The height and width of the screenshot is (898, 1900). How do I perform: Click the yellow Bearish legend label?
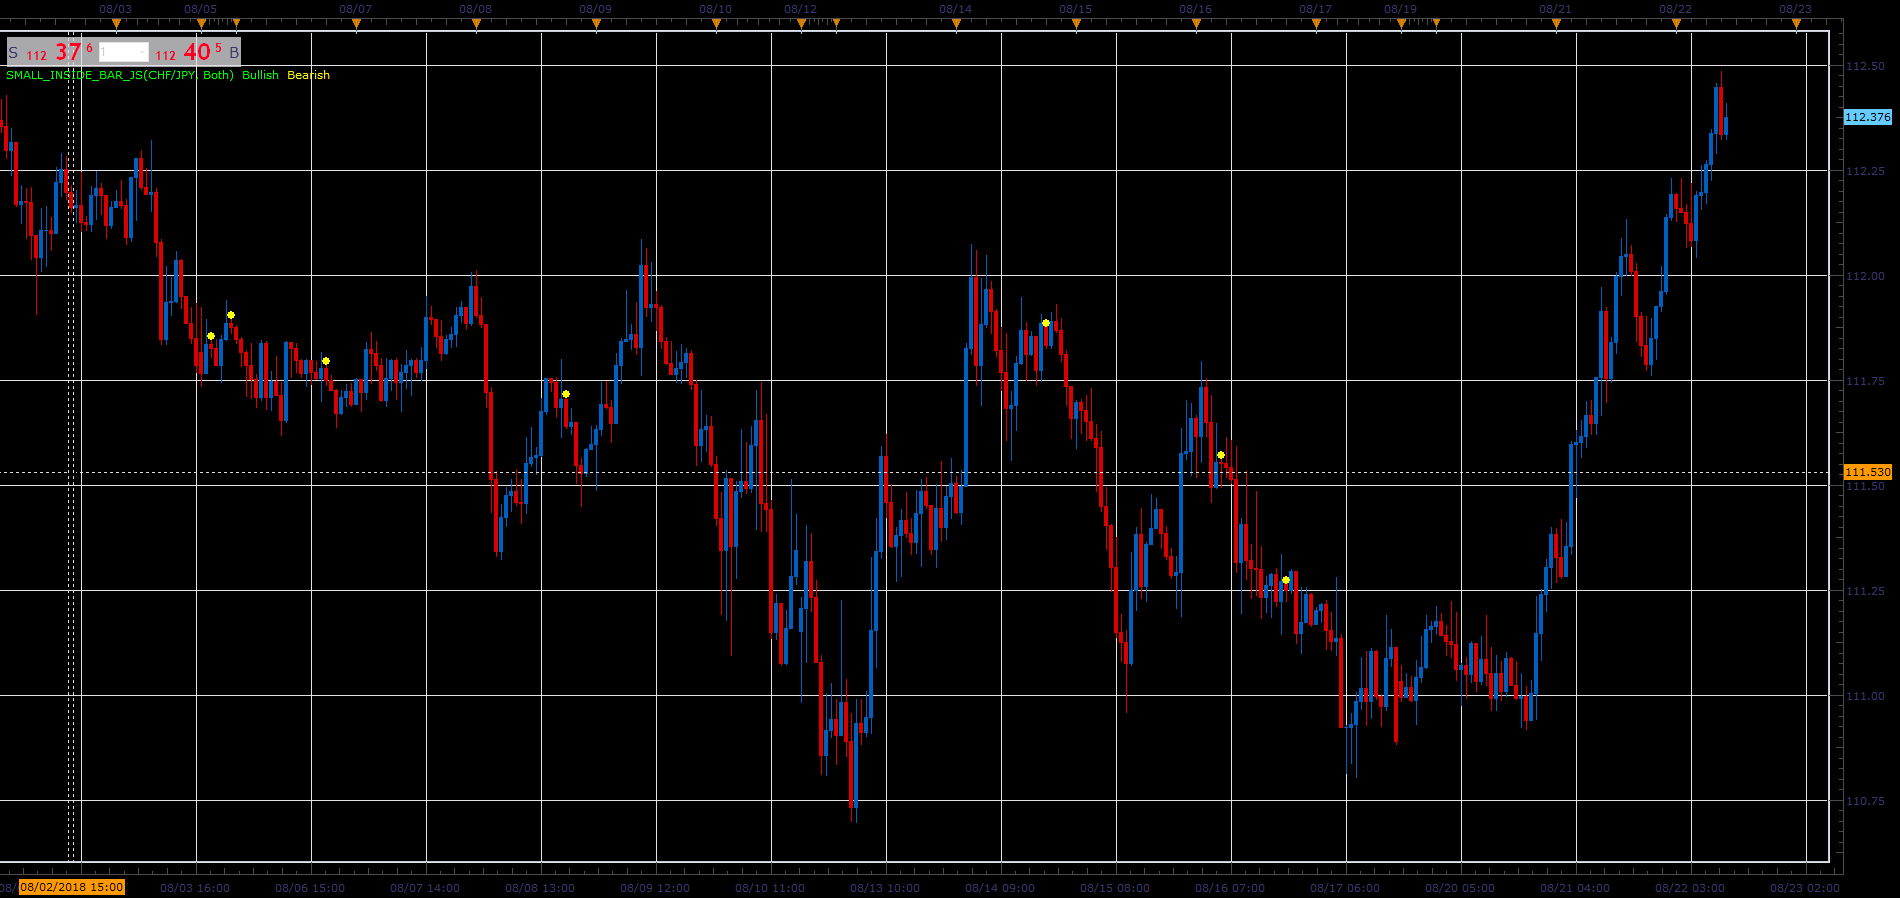point(308,75)
